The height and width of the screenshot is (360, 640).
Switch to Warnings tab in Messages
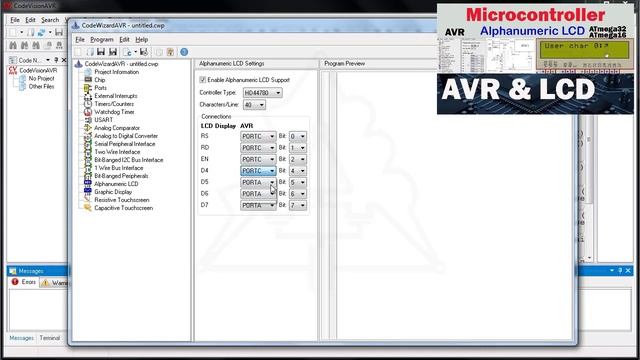coord(55,282)
